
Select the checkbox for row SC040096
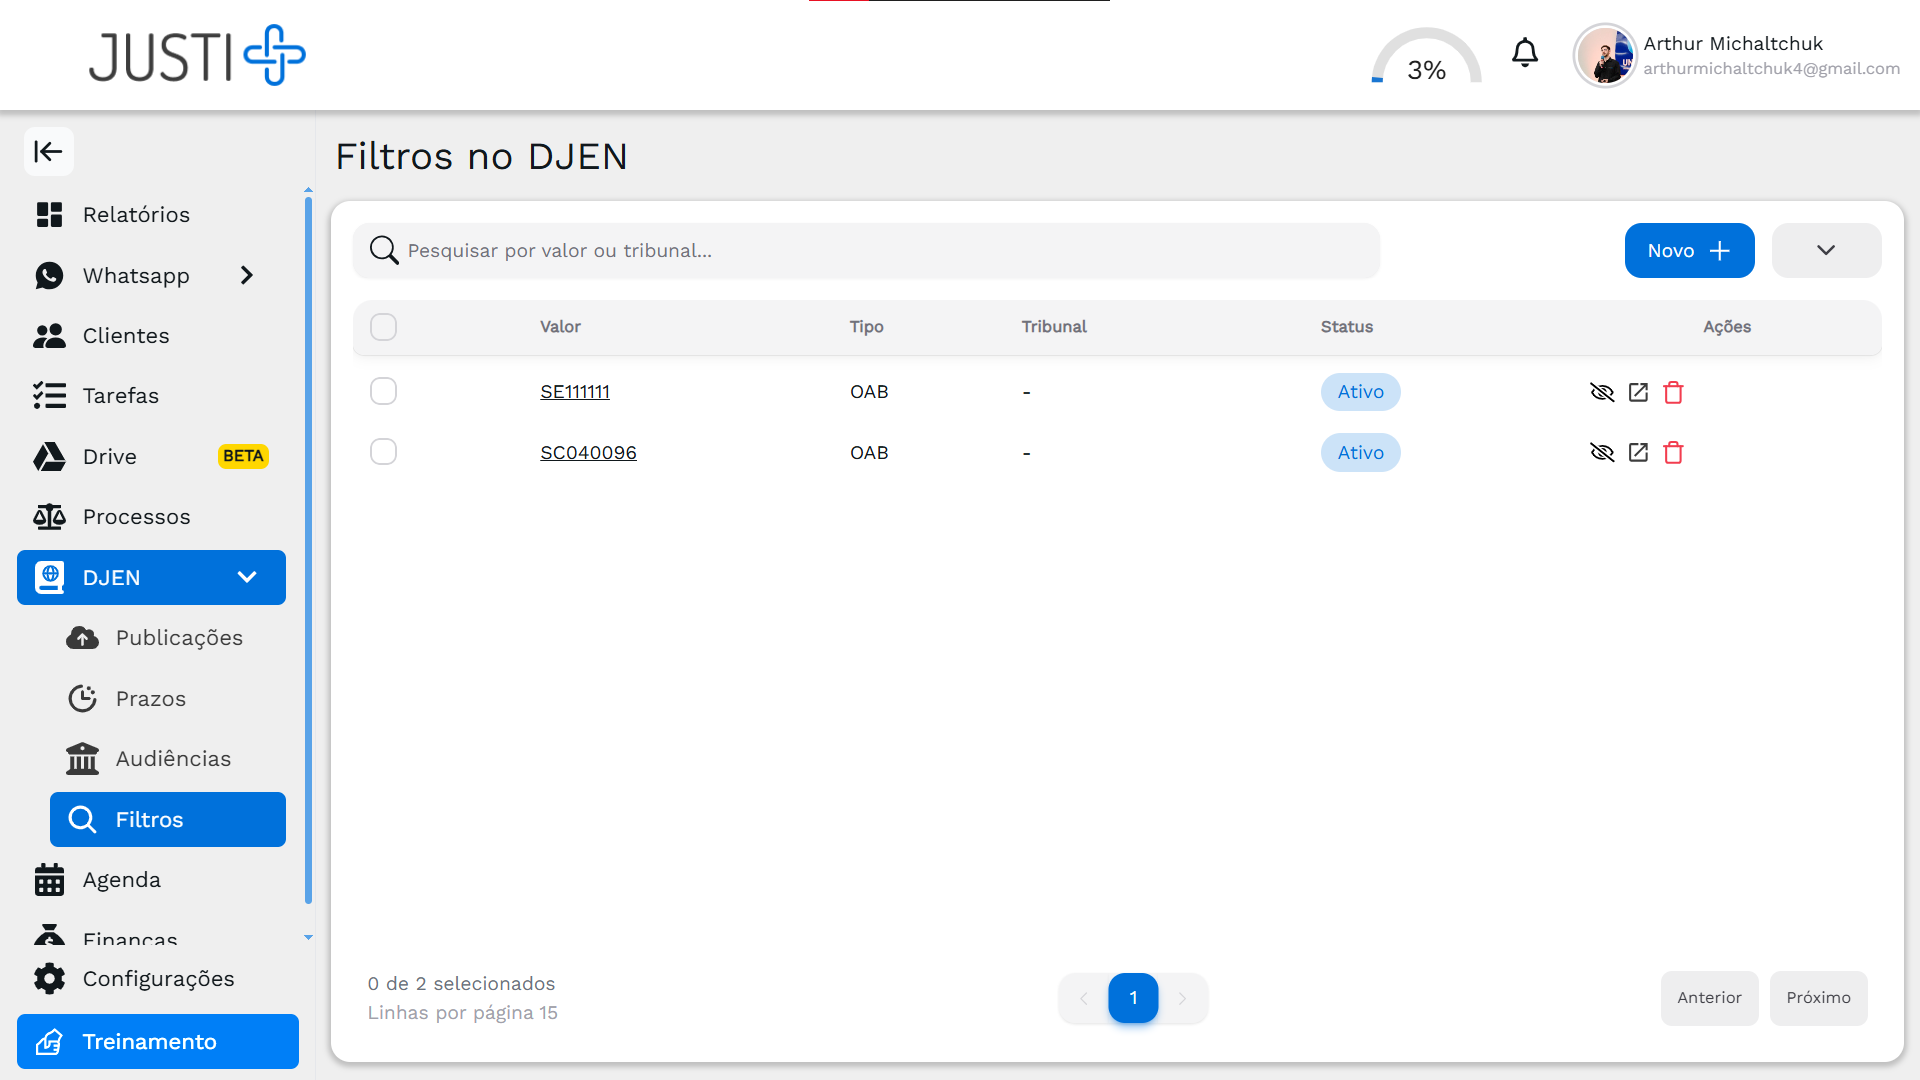pos(383,451)
